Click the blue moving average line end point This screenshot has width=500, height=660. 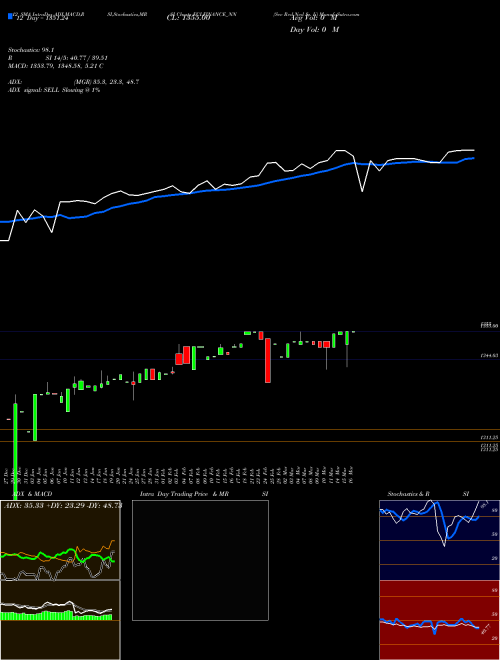[x=474, y=158]
